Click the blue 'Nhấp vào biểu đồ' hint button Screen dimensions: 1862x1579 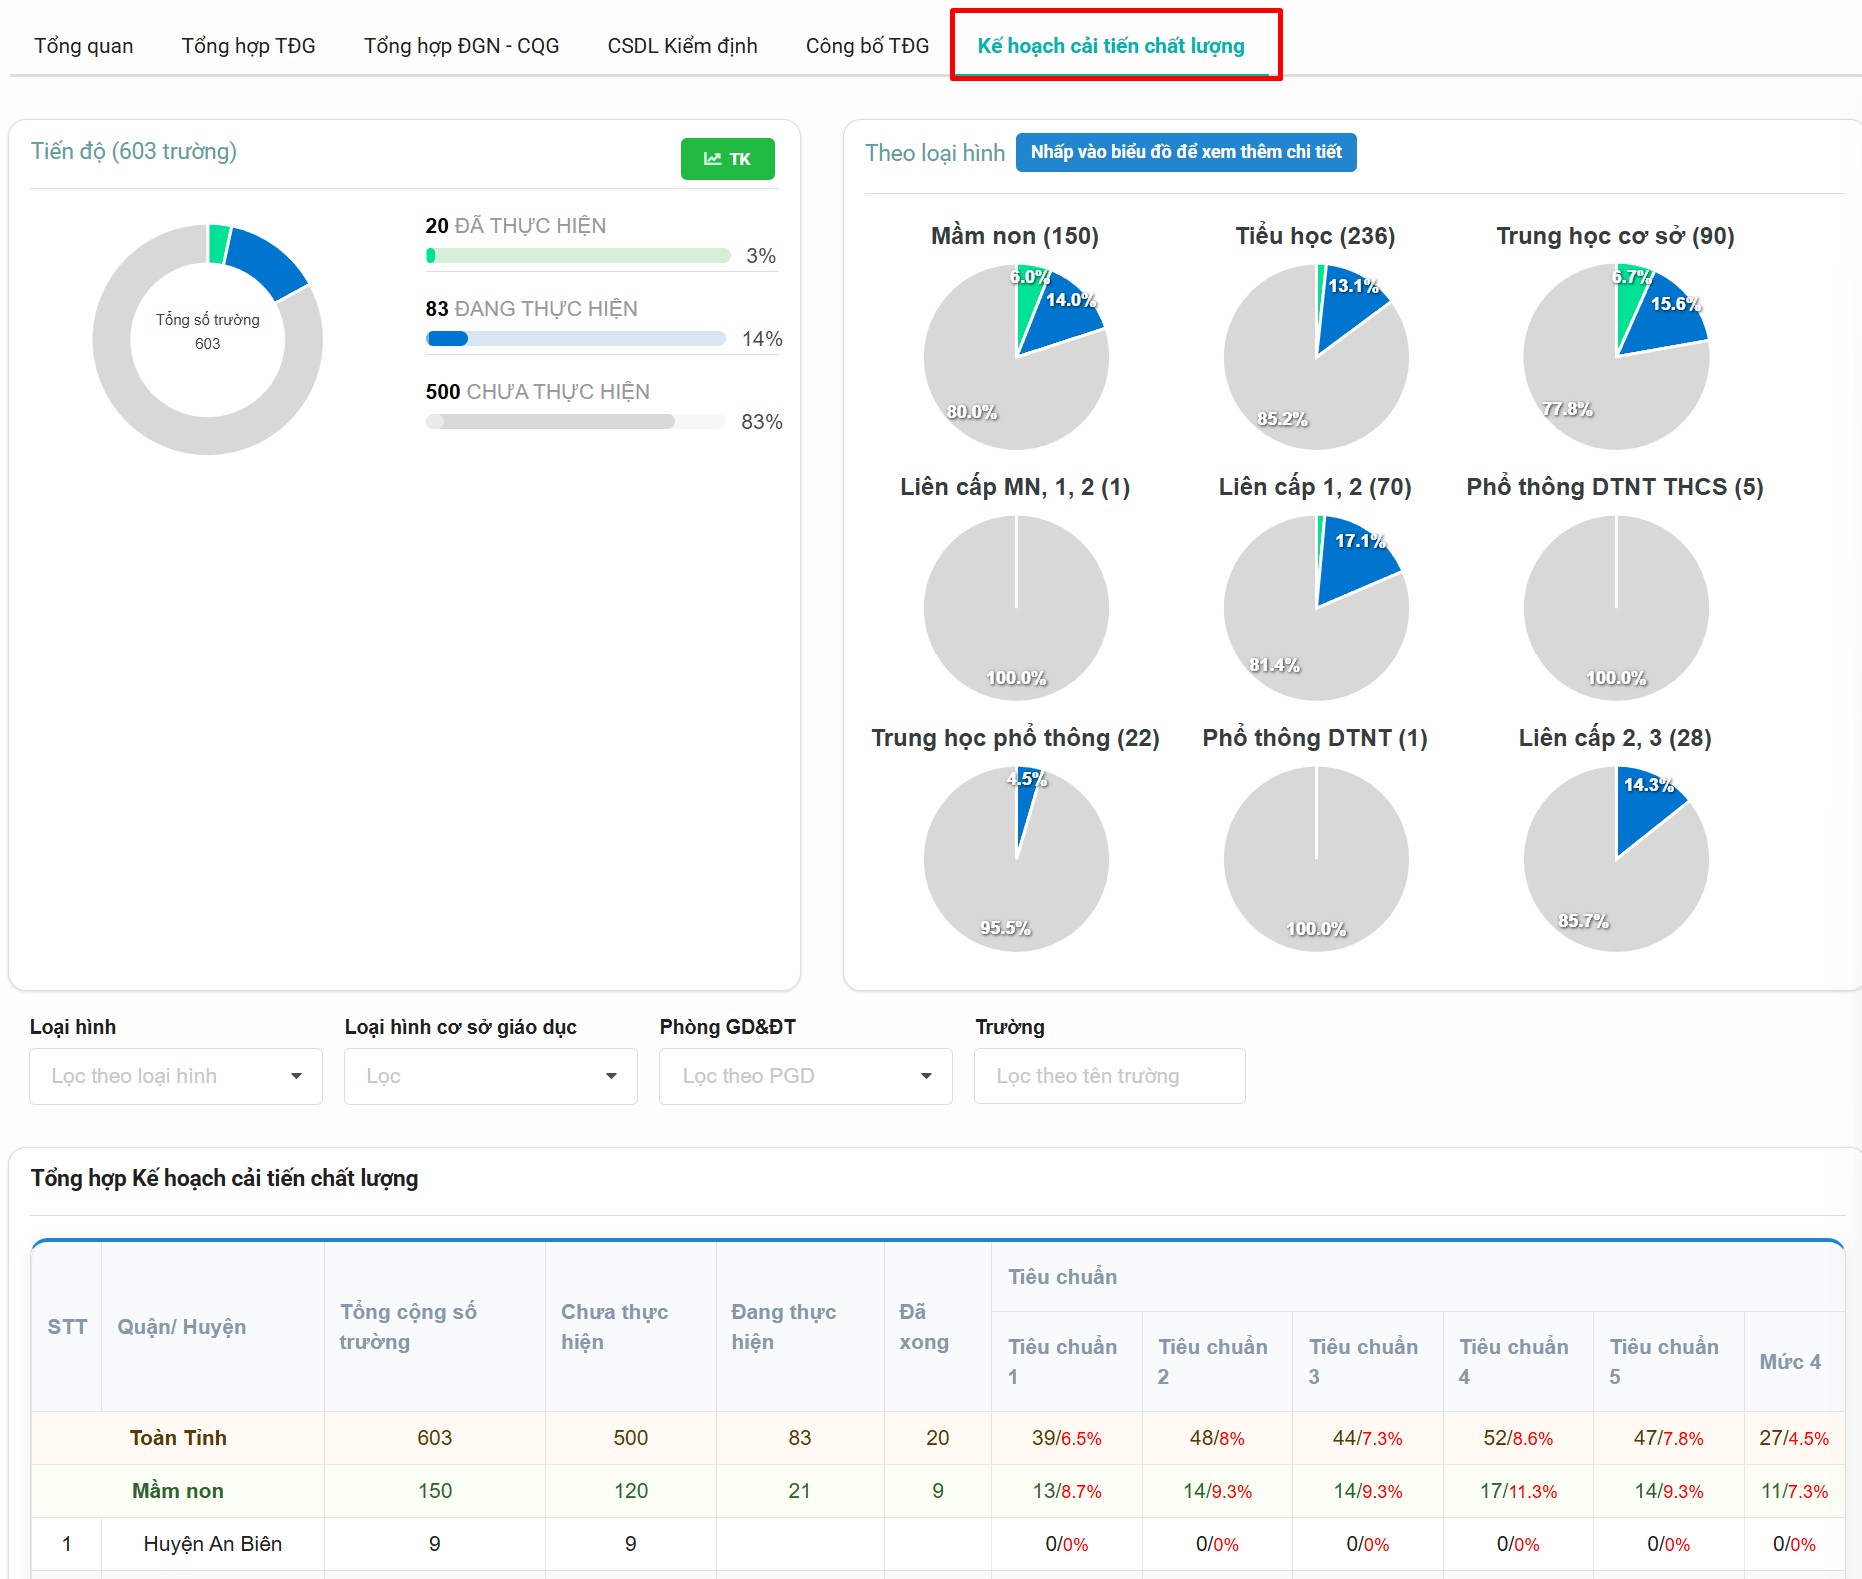(1186, 152)
